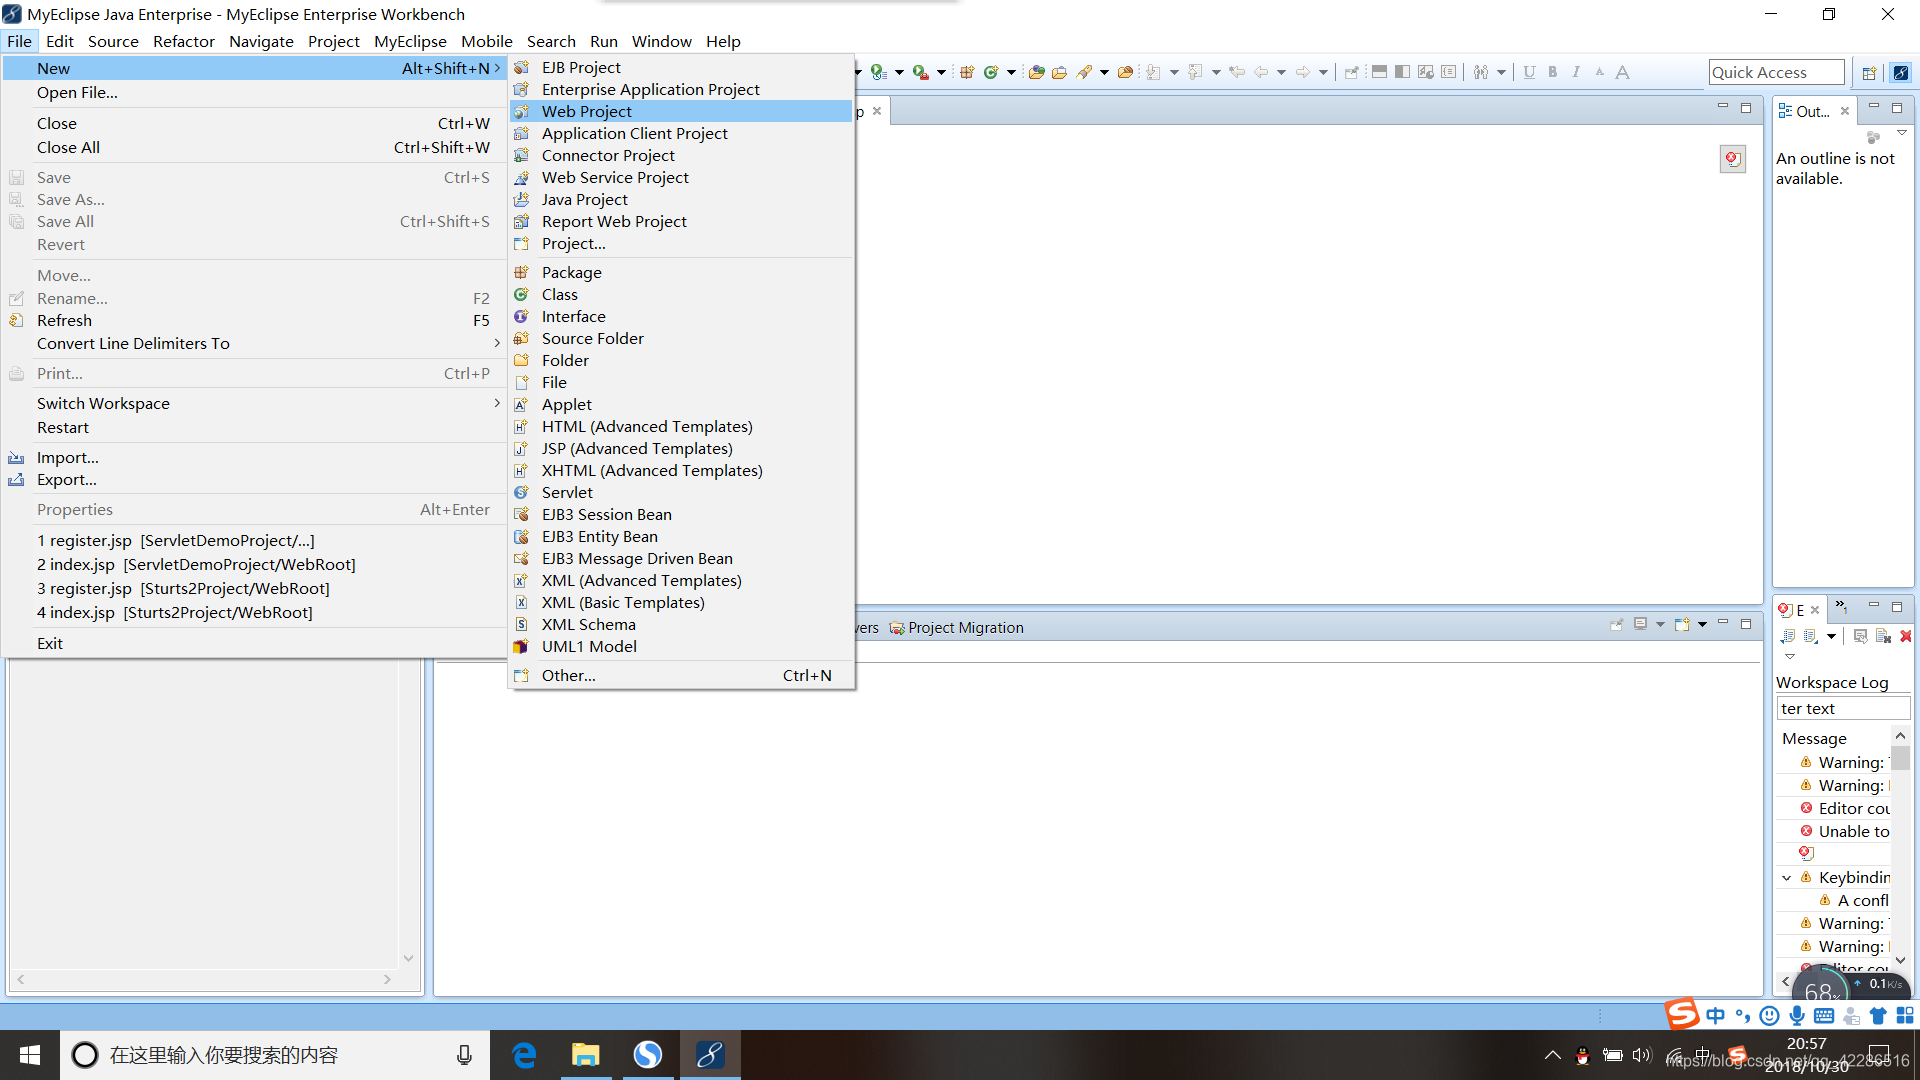The width and height of the screenshot is (1920, 1080).
Task: Click the Italic I toolbar icon
Action: click(x=1576, y=72)
